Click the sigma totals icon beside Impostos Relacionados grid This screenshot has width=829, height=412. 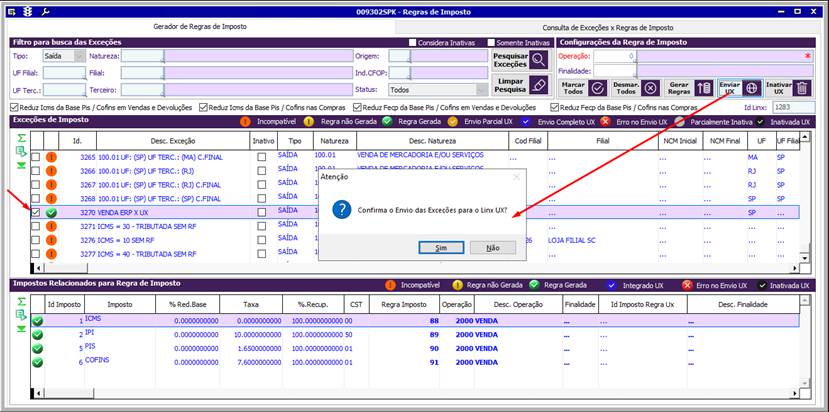[21, 302]
